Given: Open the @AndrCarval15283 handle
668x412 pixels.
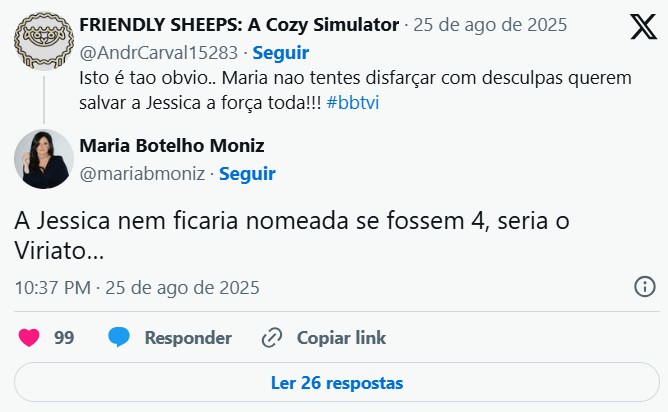Looking at the screenshot, I should 159,52.
